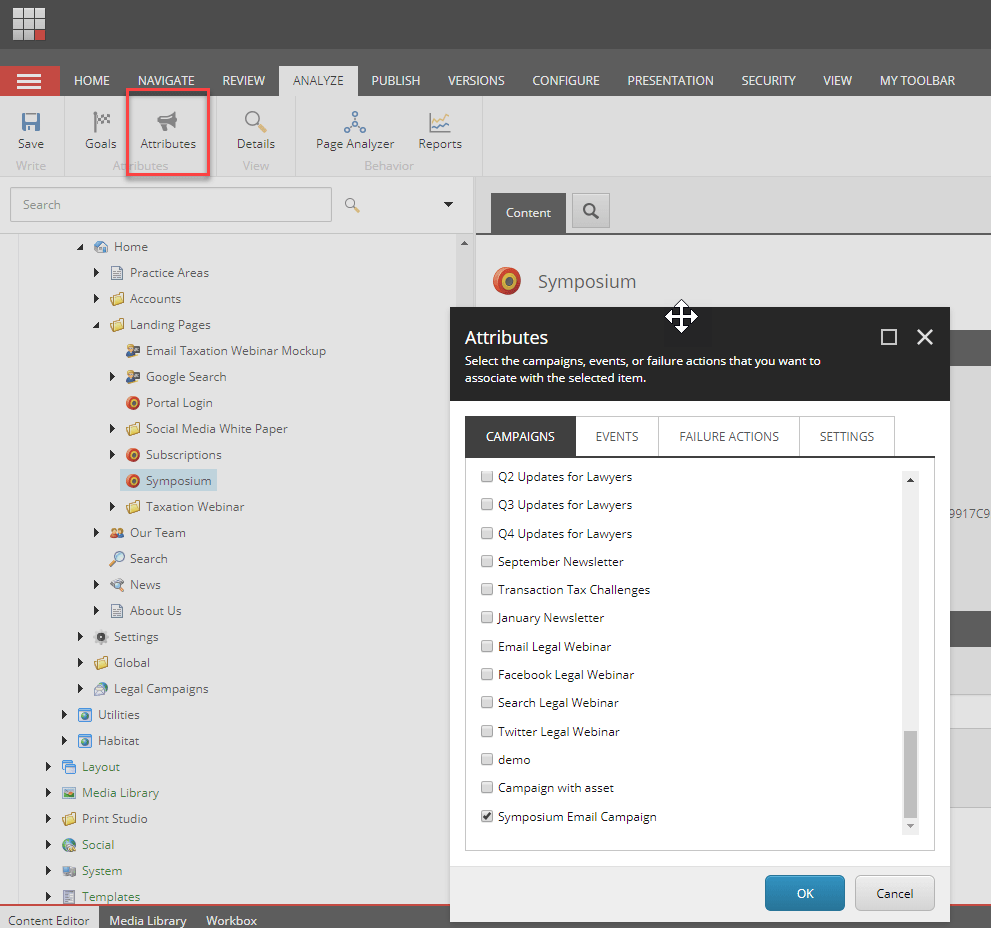This screenshot has width=991, height=928.
Task: Switch to the PUBLISH ribbon tab
Action: [396, 81]
